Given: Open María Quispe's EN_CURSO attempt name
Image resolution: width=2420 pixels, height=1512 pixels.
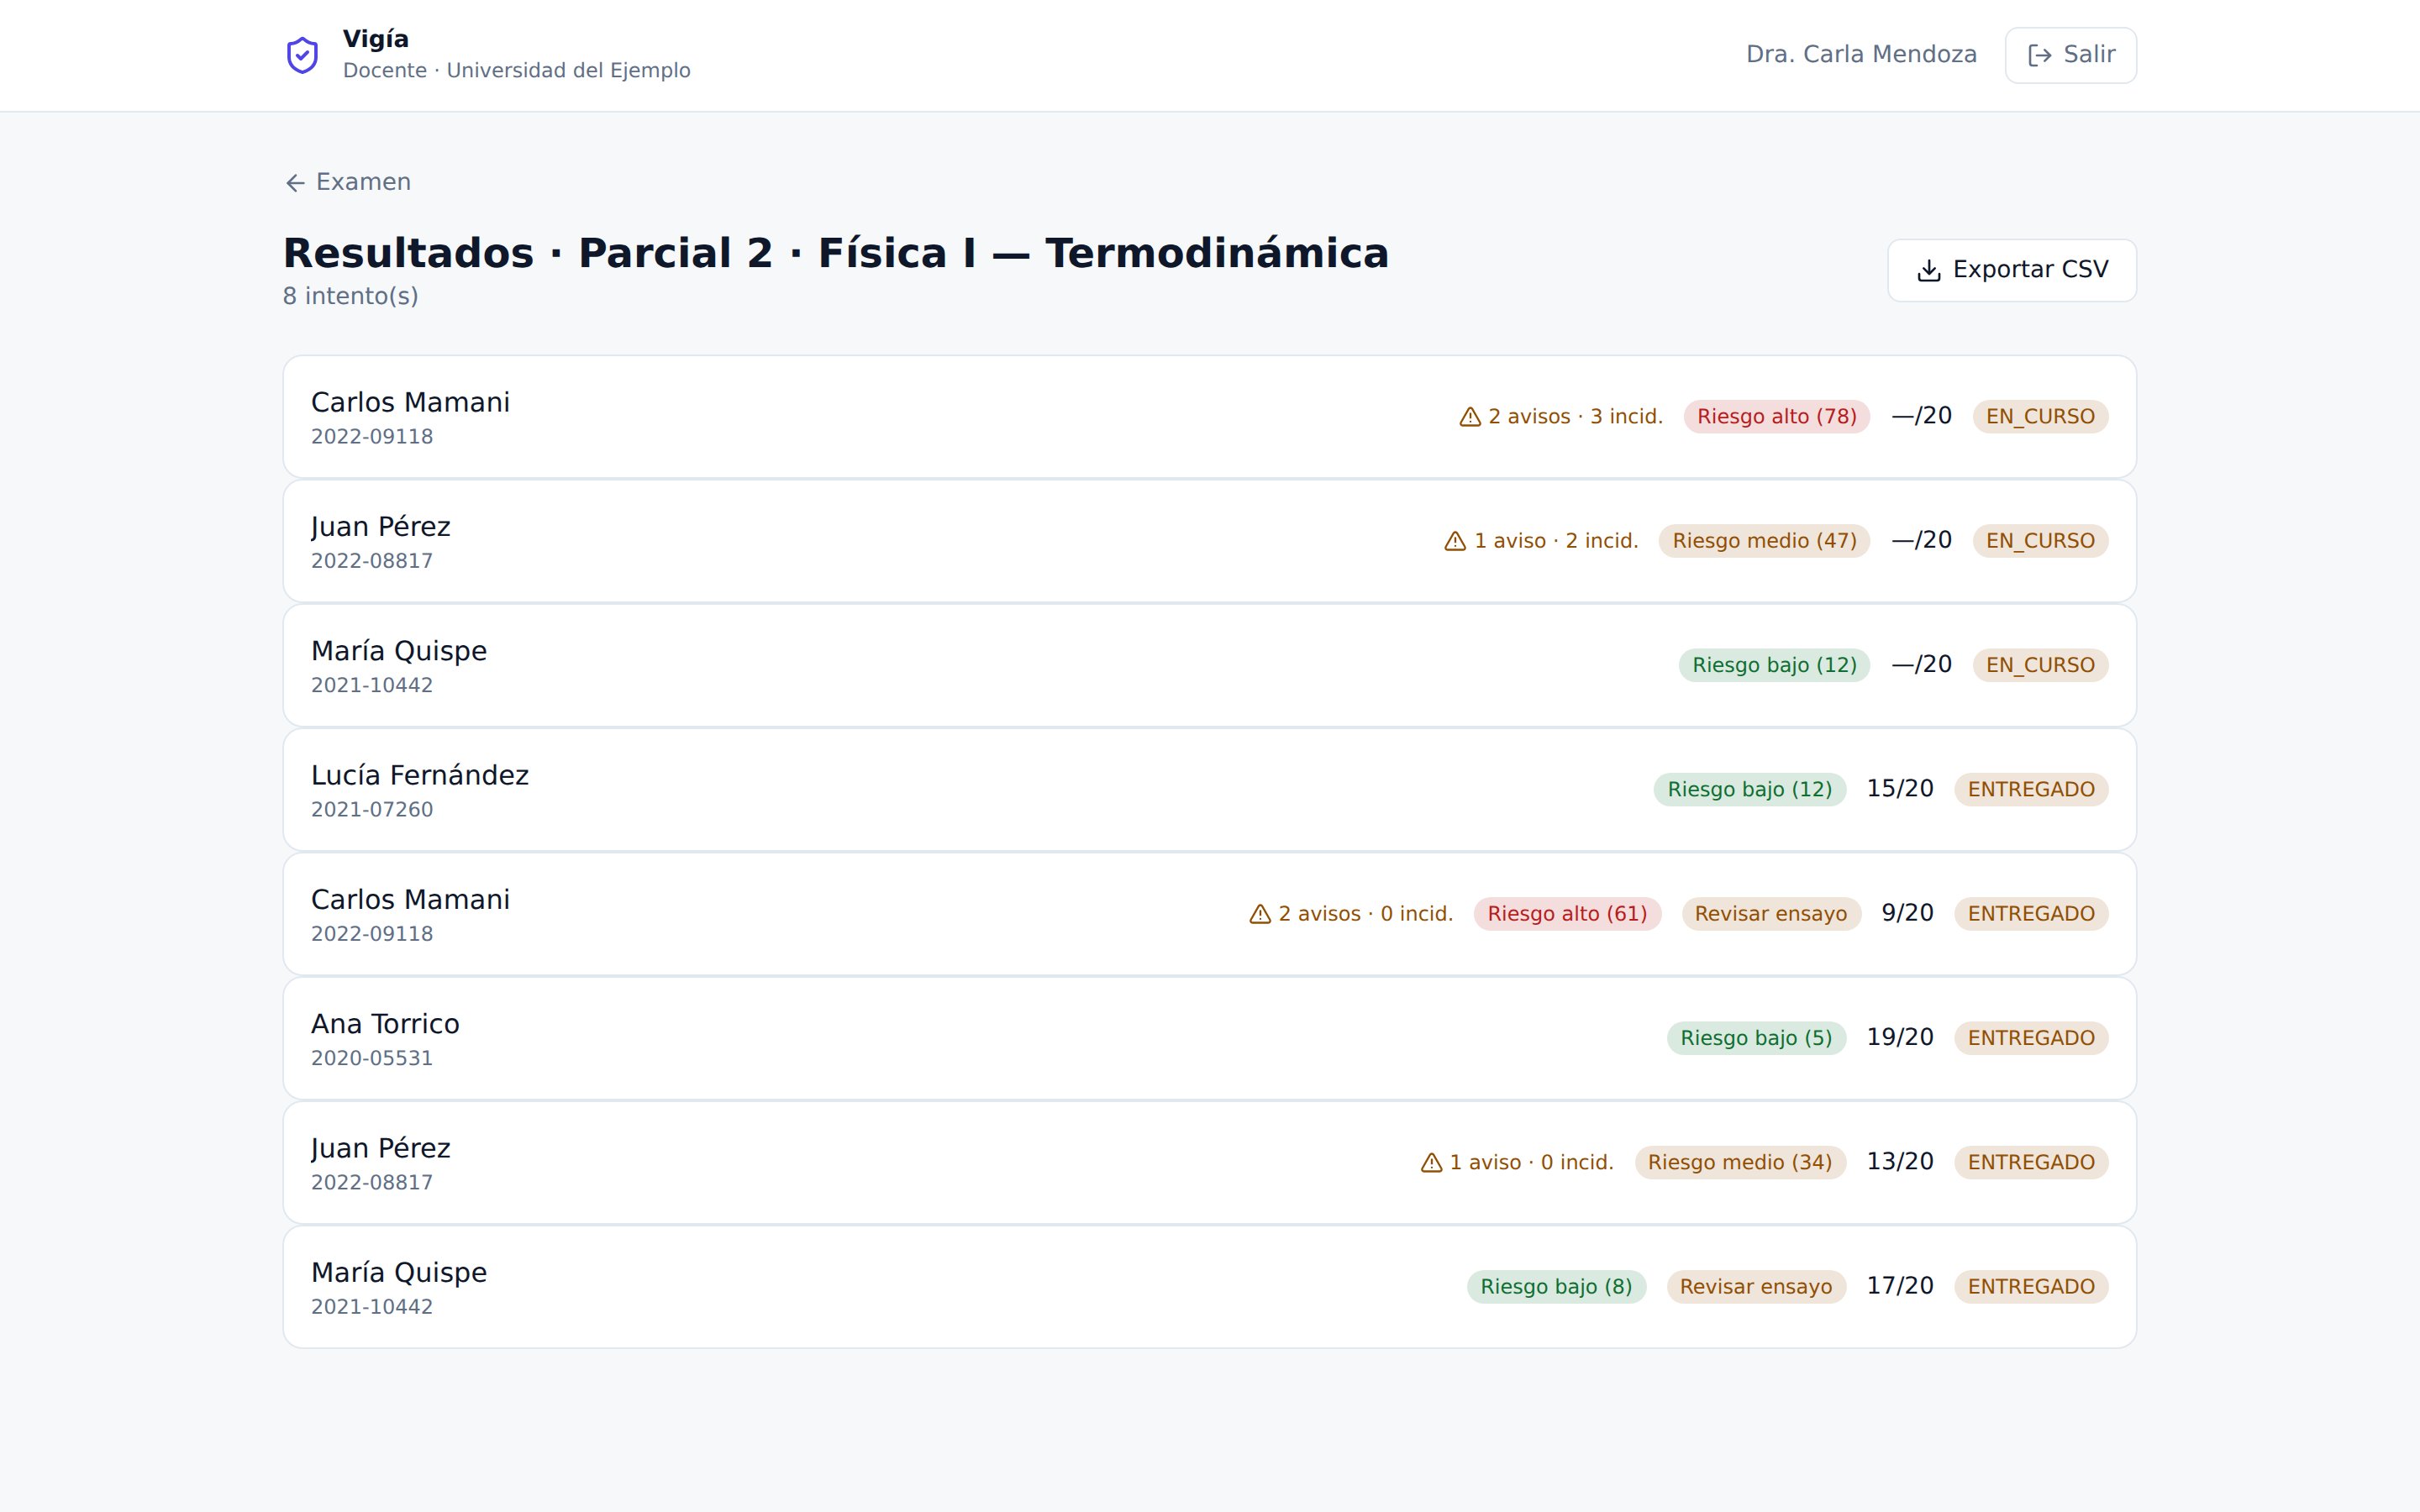Looking at the screenshot, I should (x=399, y=651).
